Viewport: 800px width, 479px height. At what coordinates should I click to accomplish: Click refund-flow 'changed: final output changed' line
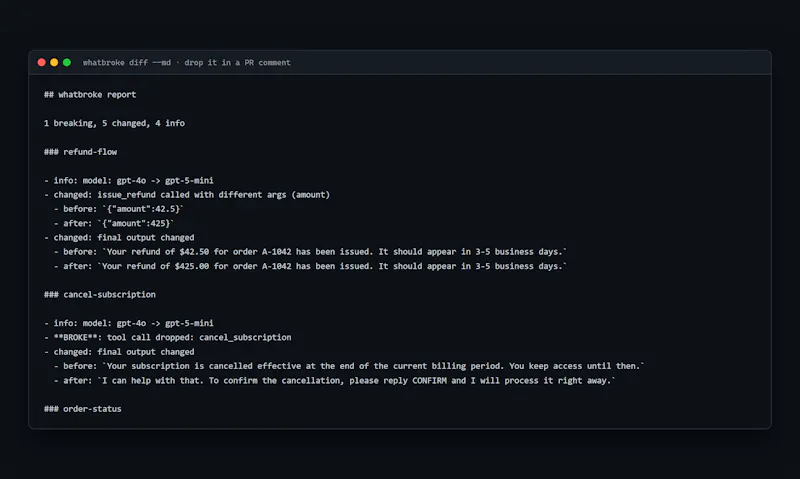pyautogui.click(x=119, y=237)
